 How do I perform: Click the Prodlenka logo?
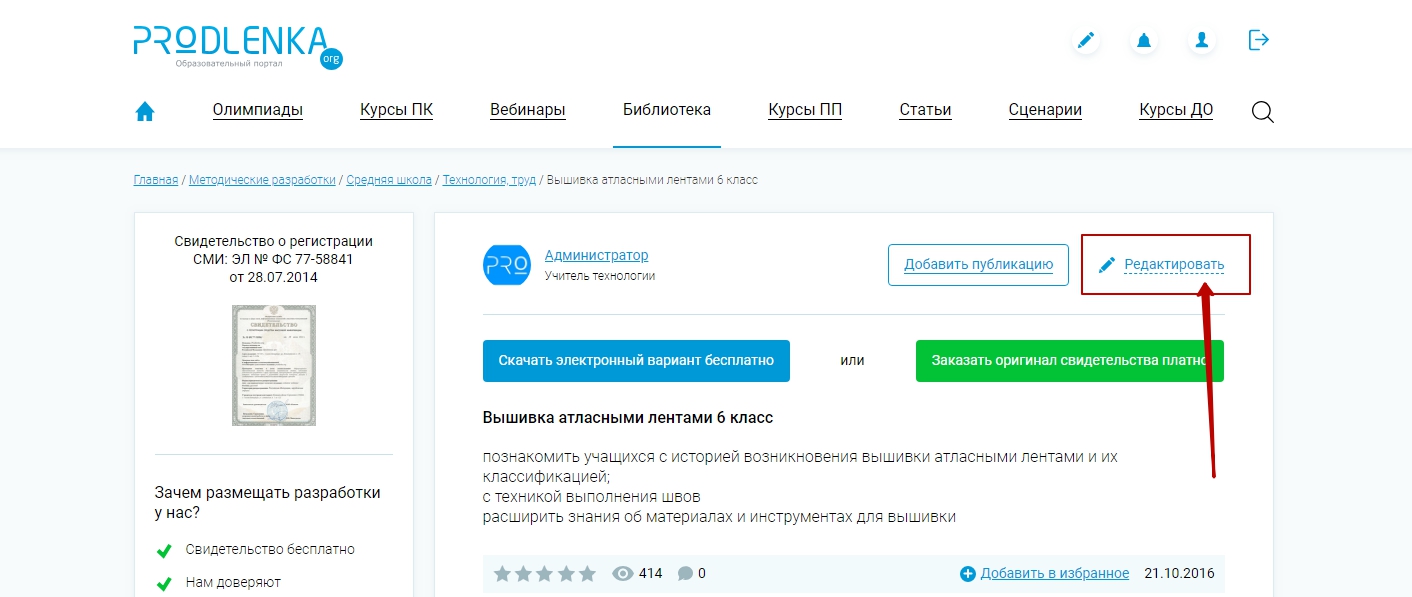point(237,46)
